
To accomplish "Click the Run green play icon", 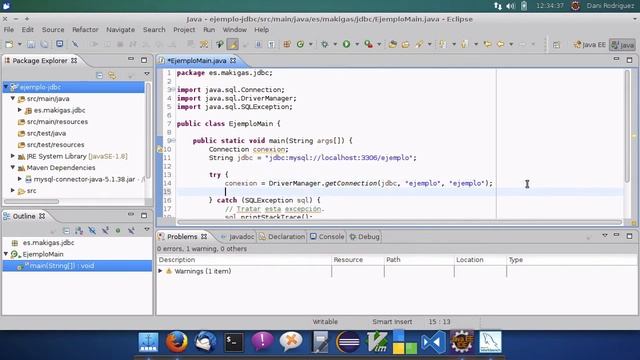I will pos(347,44).
